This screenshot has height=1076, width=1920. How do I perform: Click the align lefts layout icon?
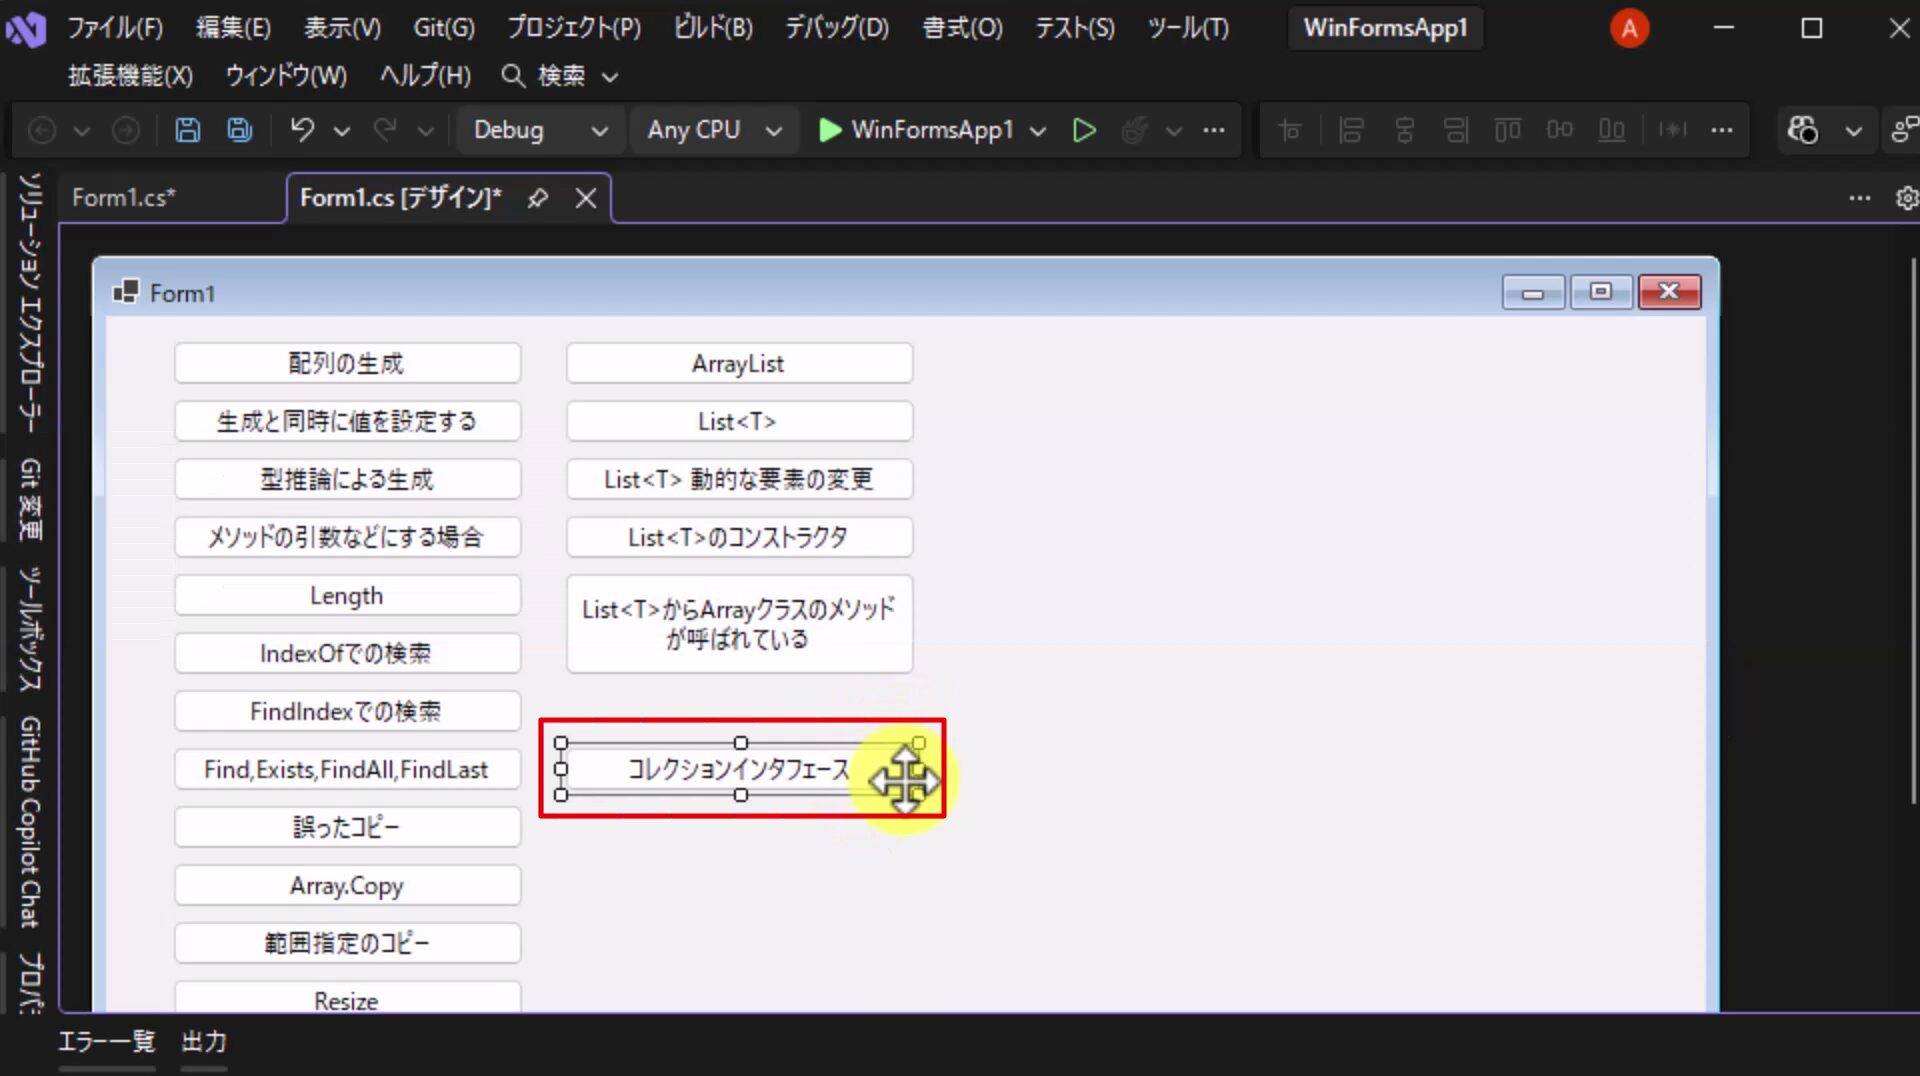(1351, 130)
